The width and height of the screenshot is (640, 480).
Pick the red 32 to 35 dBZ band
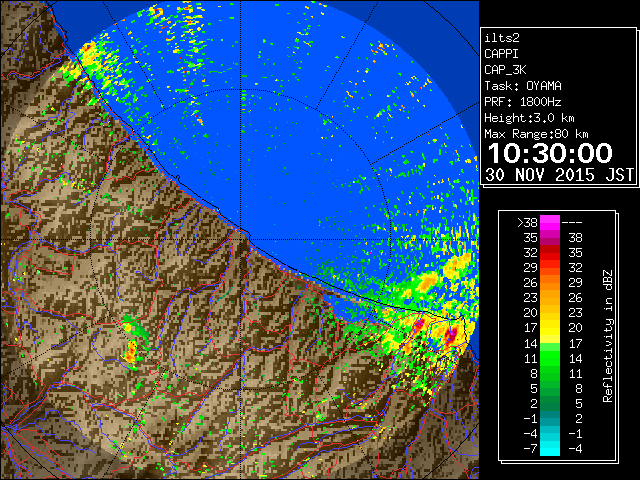coord(550,253)
